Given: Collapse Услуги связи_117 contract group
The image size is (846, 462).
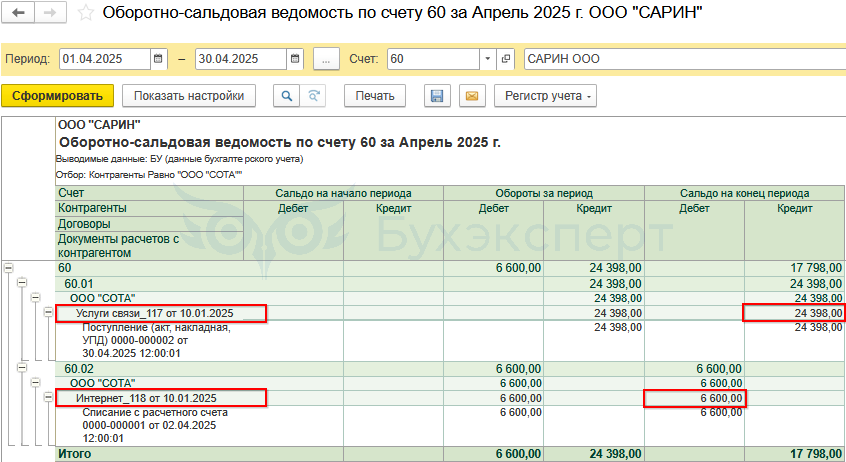Looking at the screenshot, I should 49,312.
